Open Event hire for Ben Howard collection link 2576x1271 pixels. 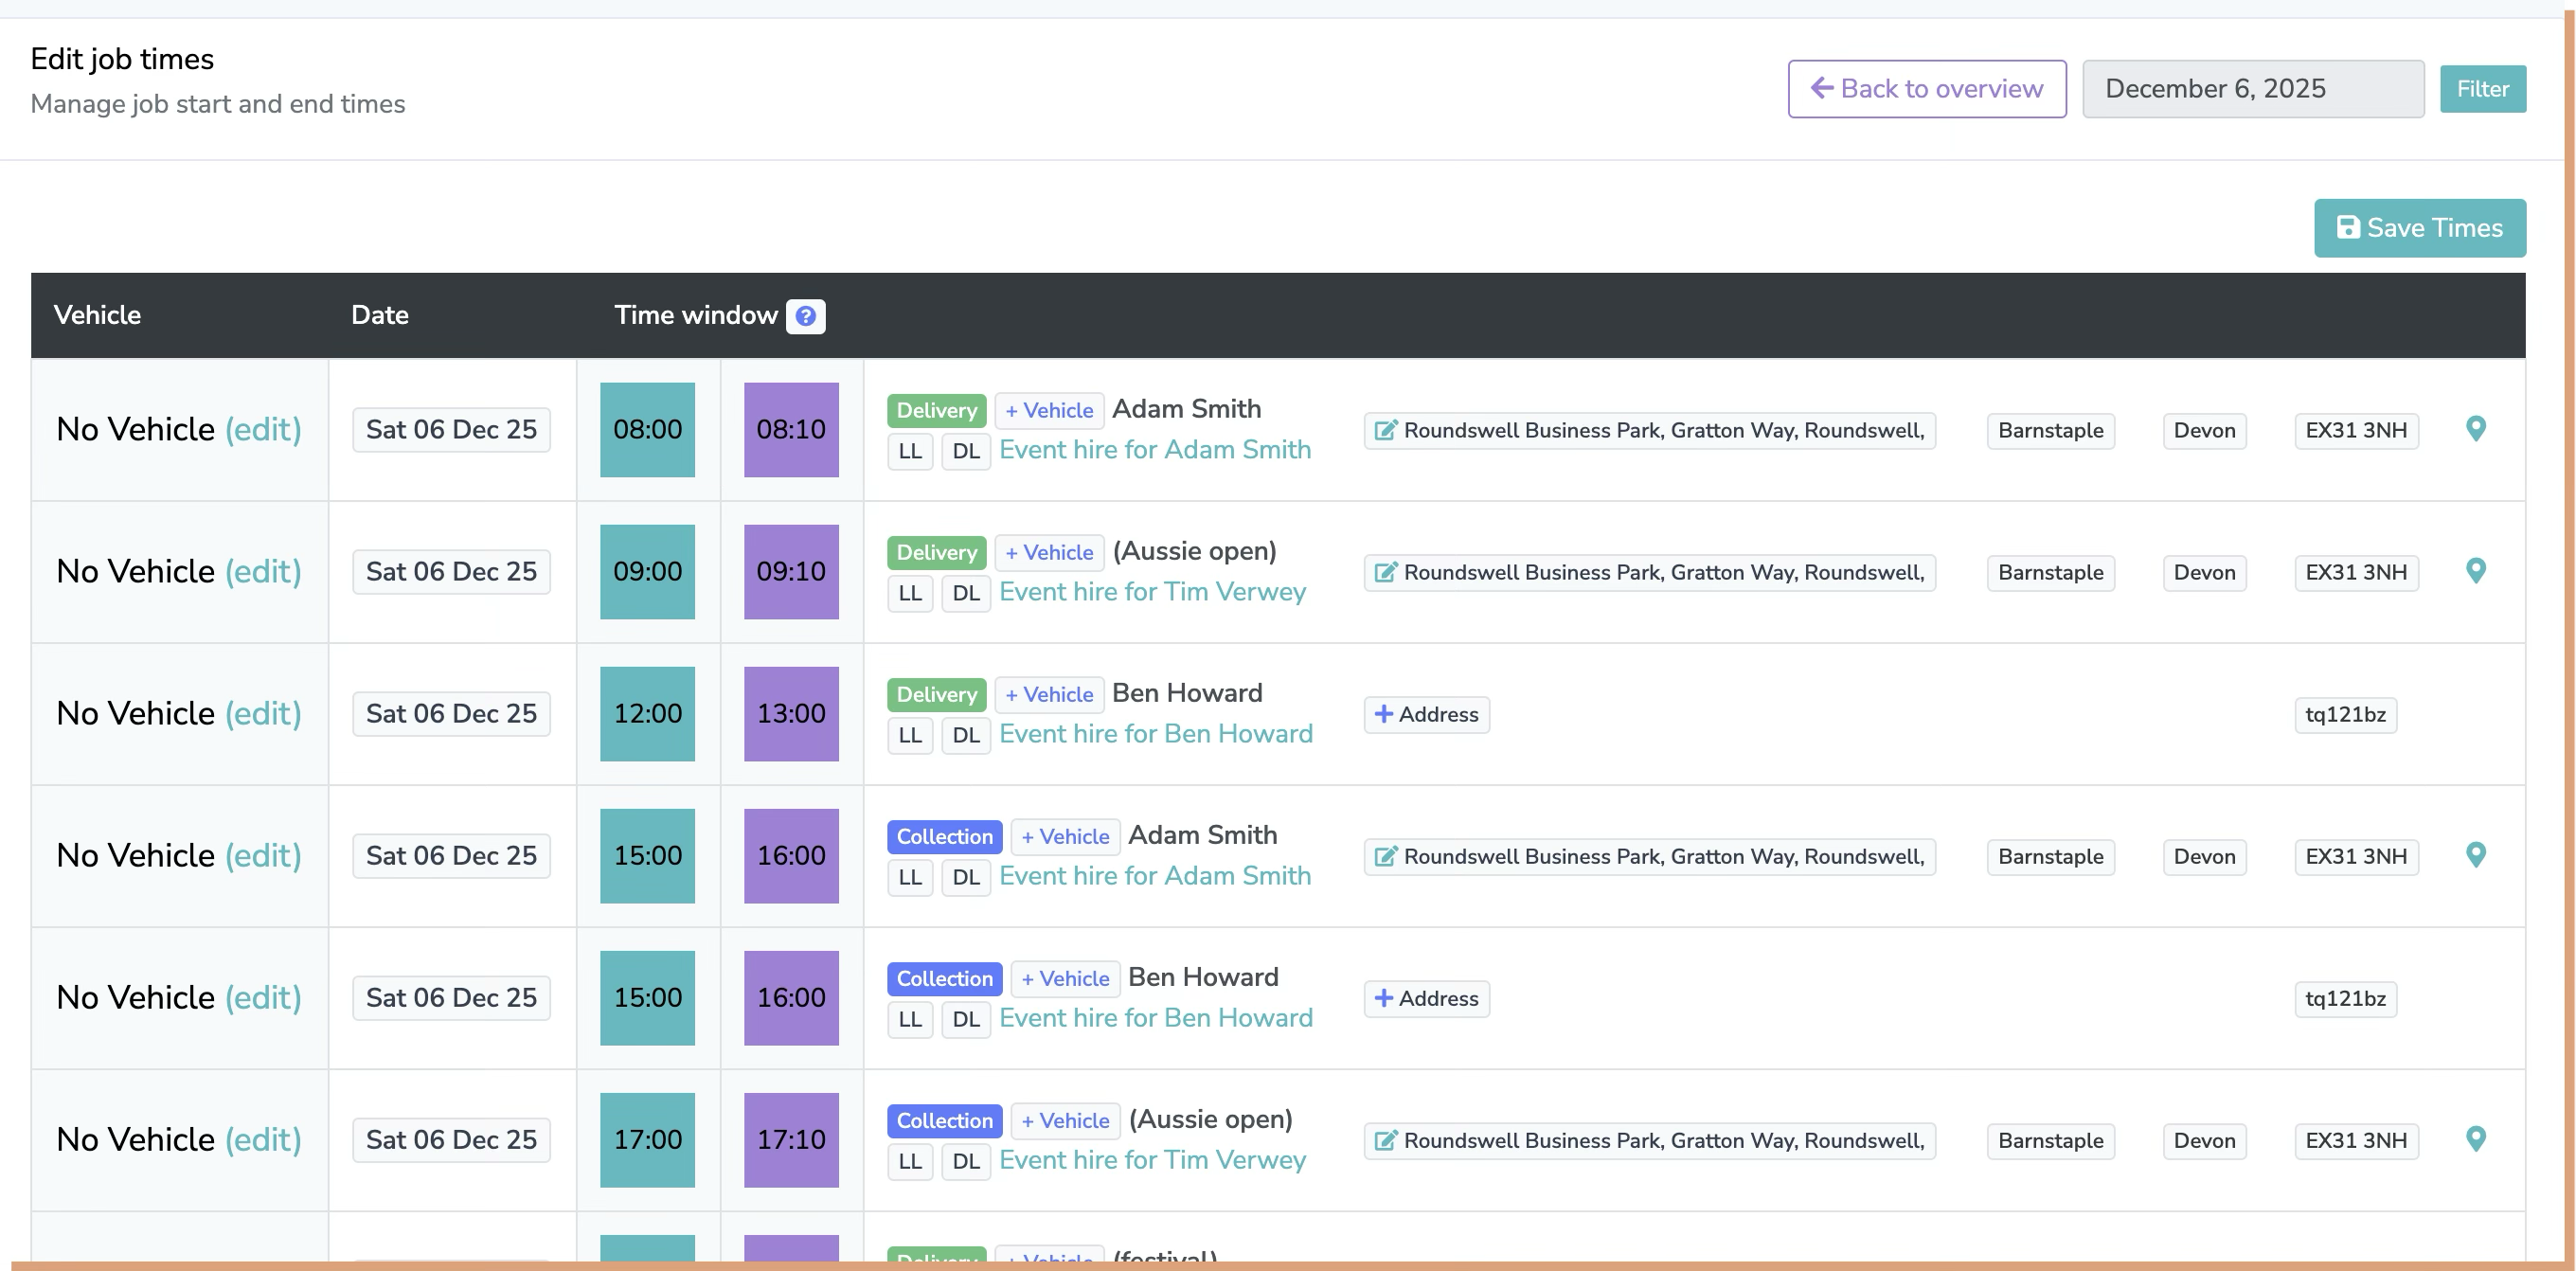tap(1156, 1018)
